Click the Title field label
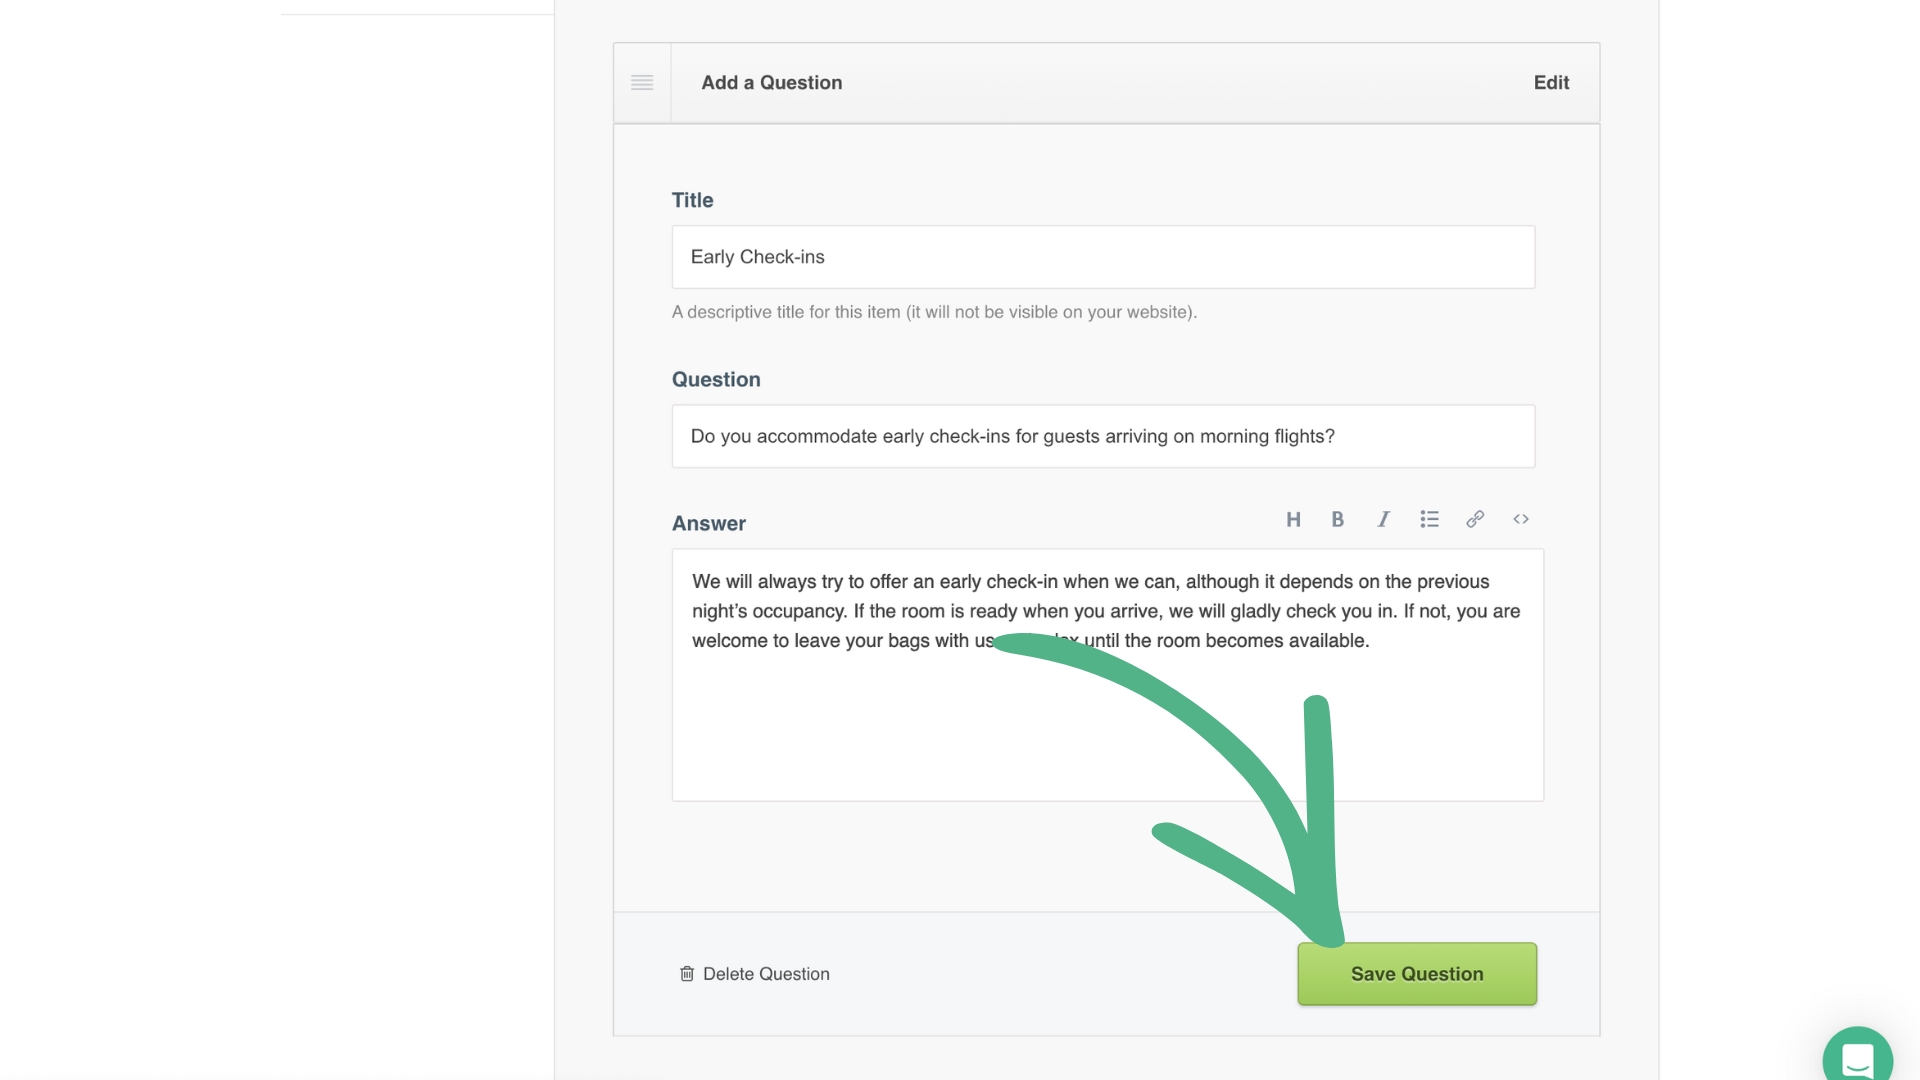 pos(692,200)
